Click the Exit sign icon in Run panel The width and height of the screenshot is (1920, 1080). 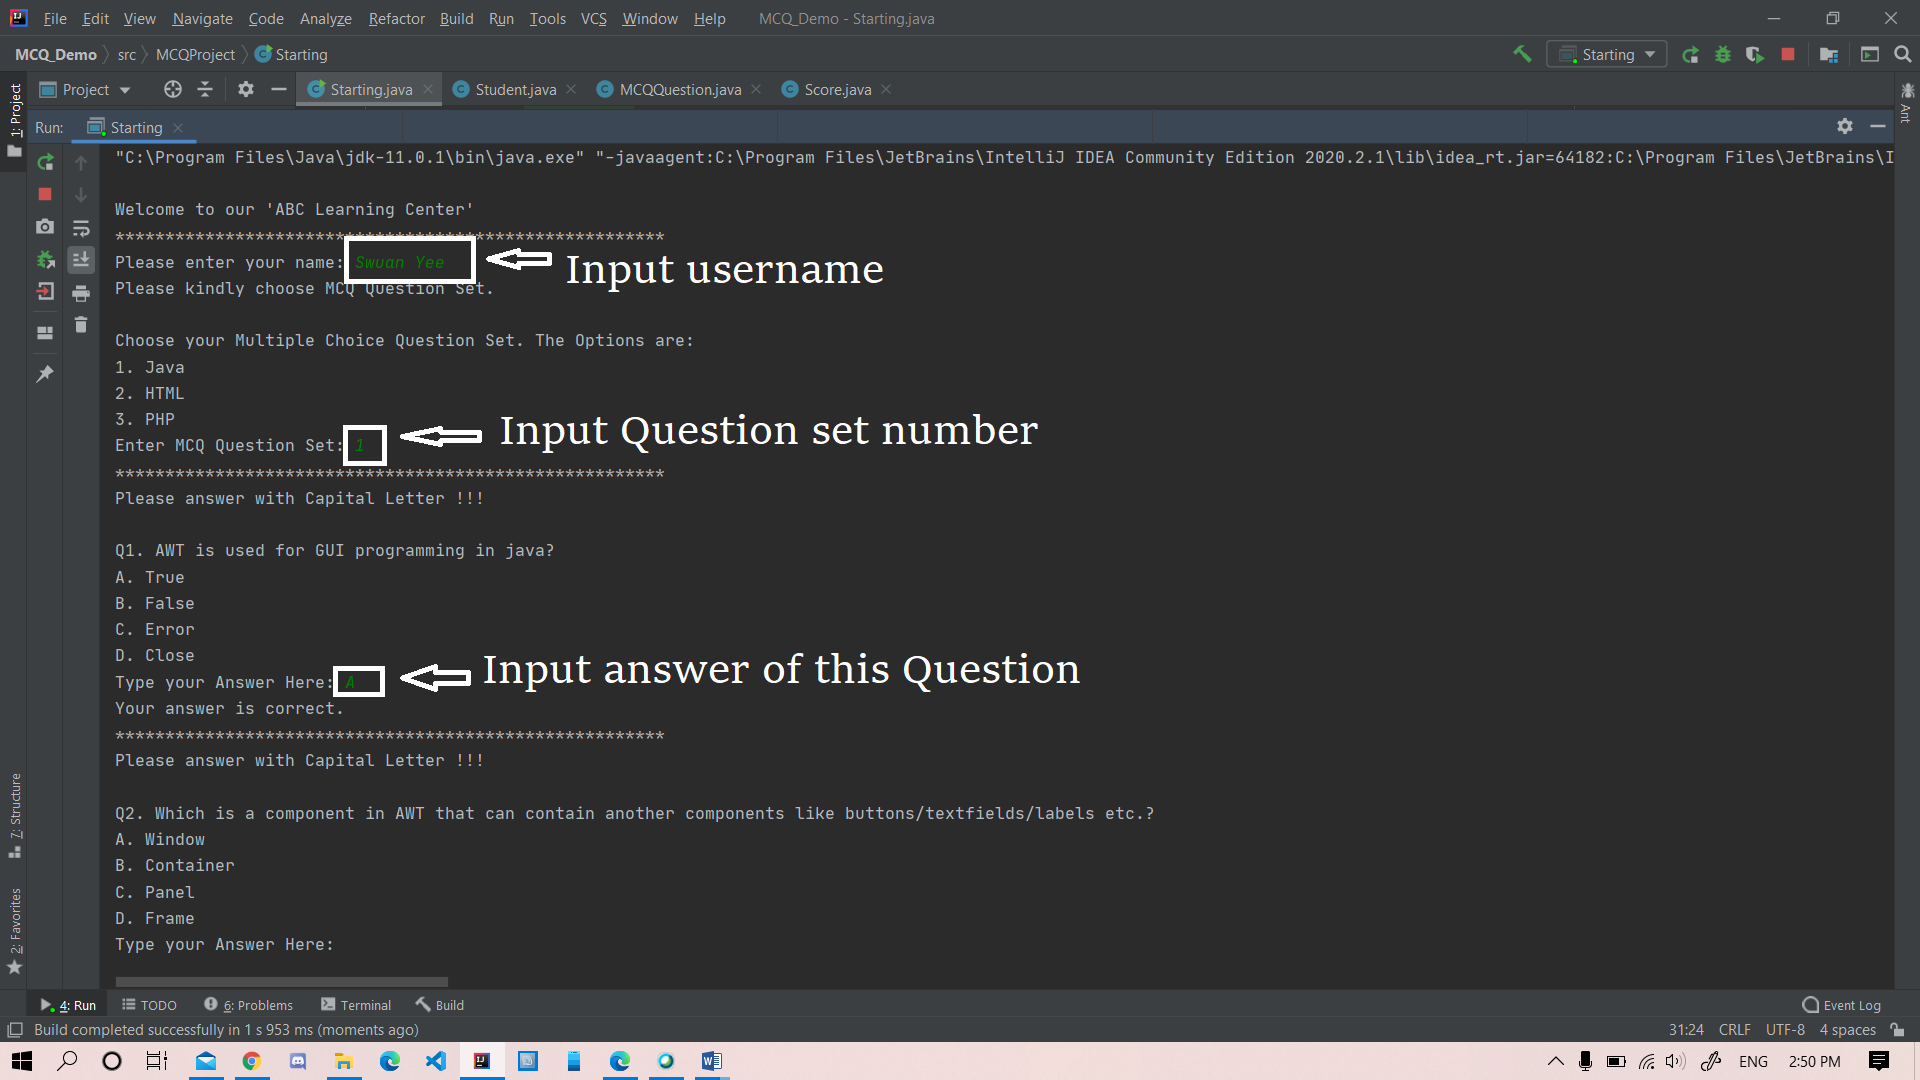(x=45, y=292)
